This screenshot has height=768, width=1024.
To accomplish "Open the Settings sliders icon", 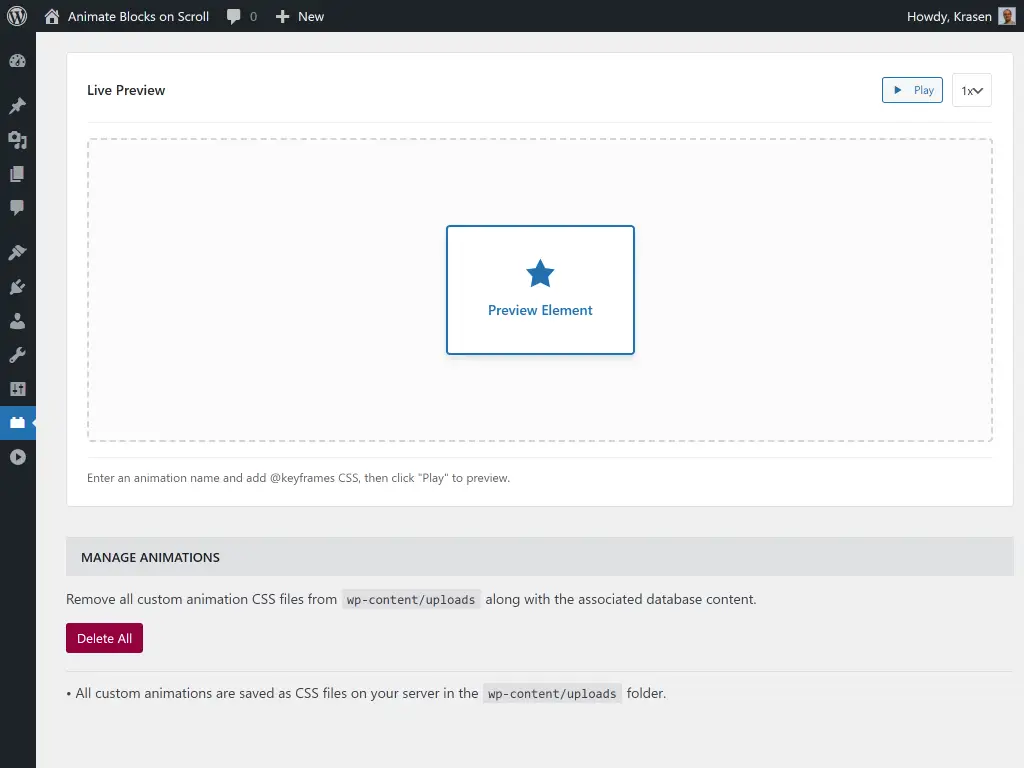I will click(17, 388).
